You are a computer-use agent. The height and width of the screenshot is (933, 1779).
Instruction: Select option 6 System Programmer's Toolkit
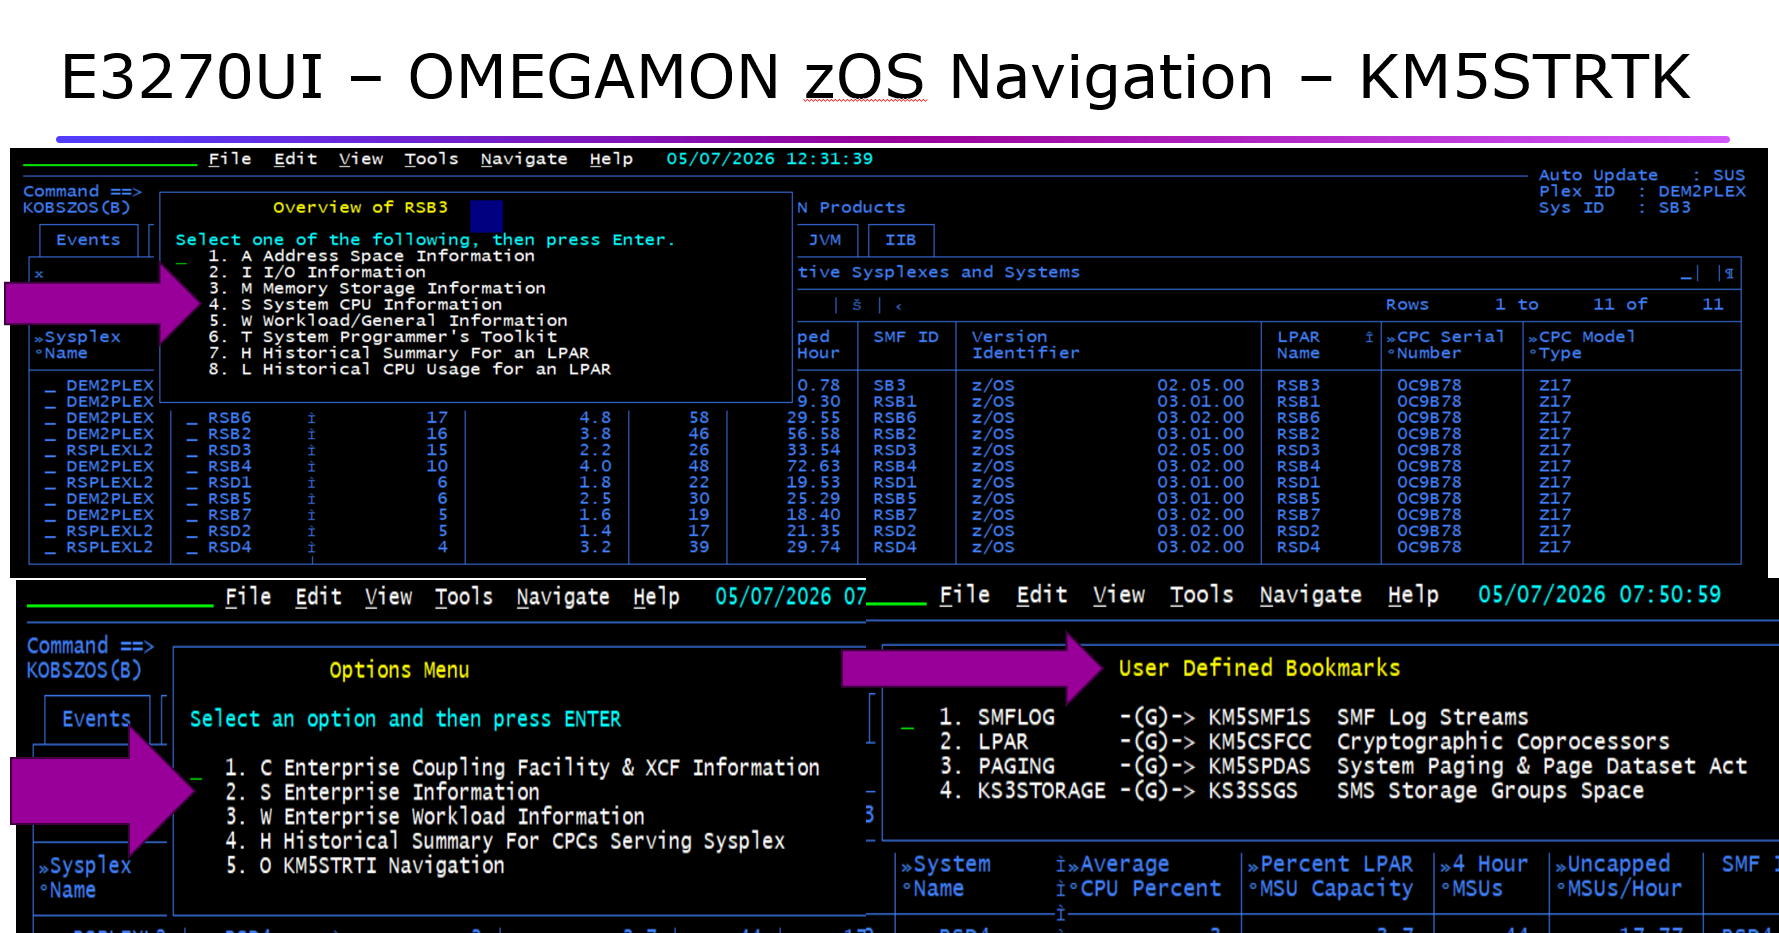382,337
